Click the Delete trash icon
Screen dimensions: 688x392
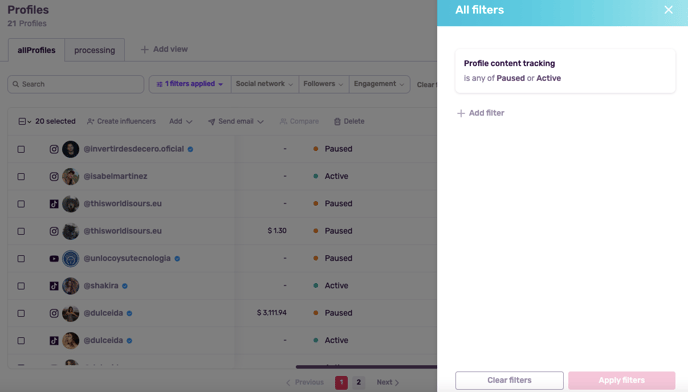337,122
